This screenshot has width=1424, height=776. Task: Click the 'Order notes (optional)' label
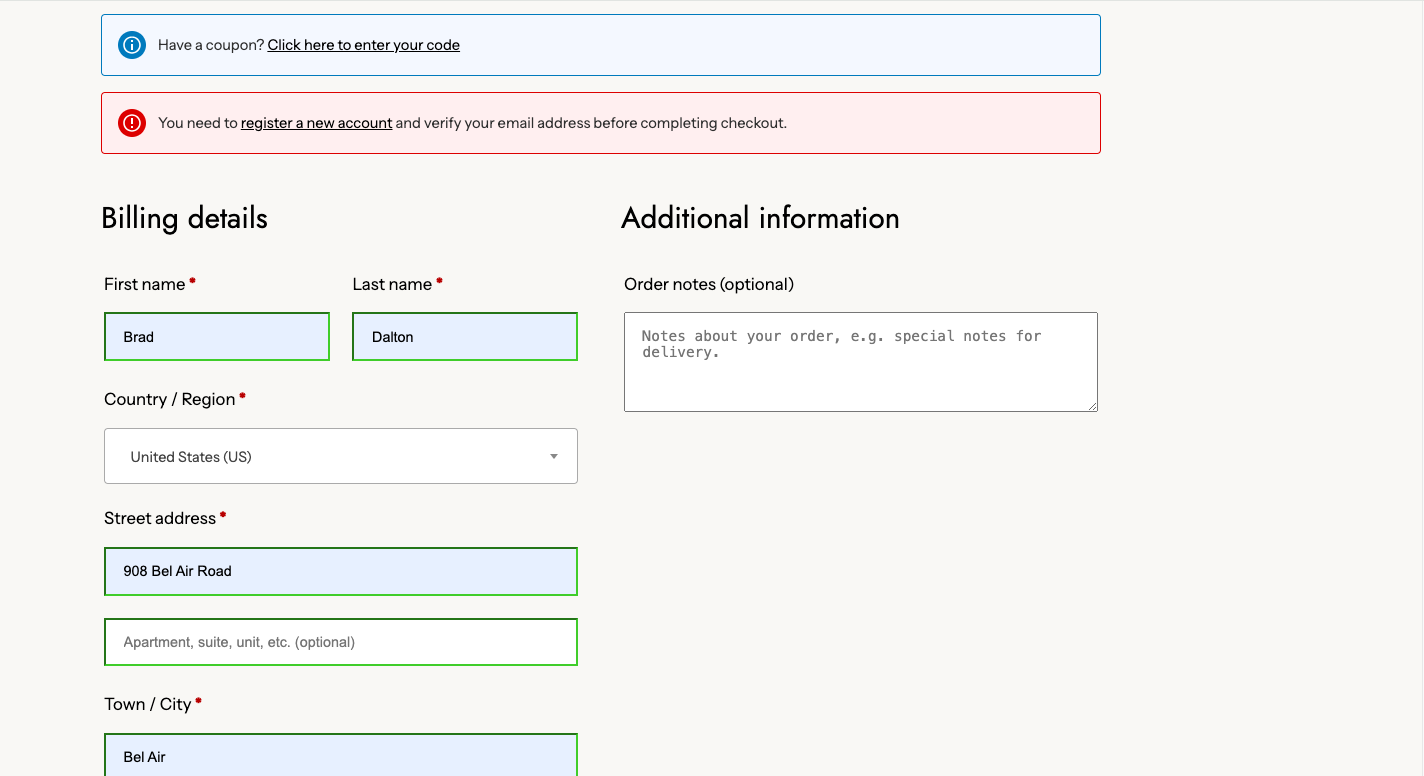[x=709, y=285]
